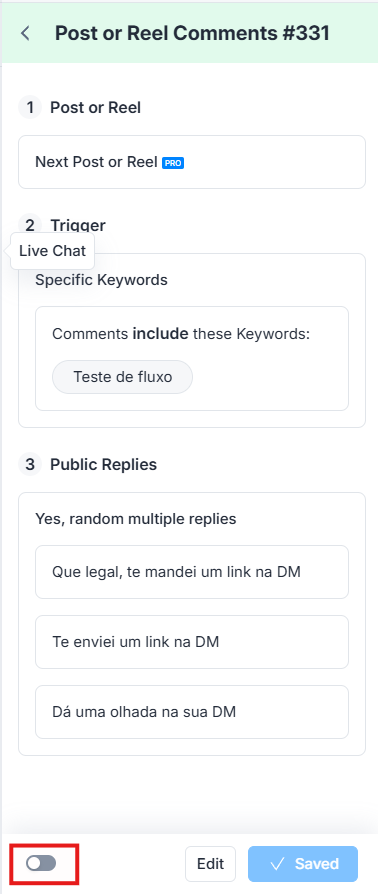
Task: Click the Comments include these Keywords box
Action: pos(192,359)
